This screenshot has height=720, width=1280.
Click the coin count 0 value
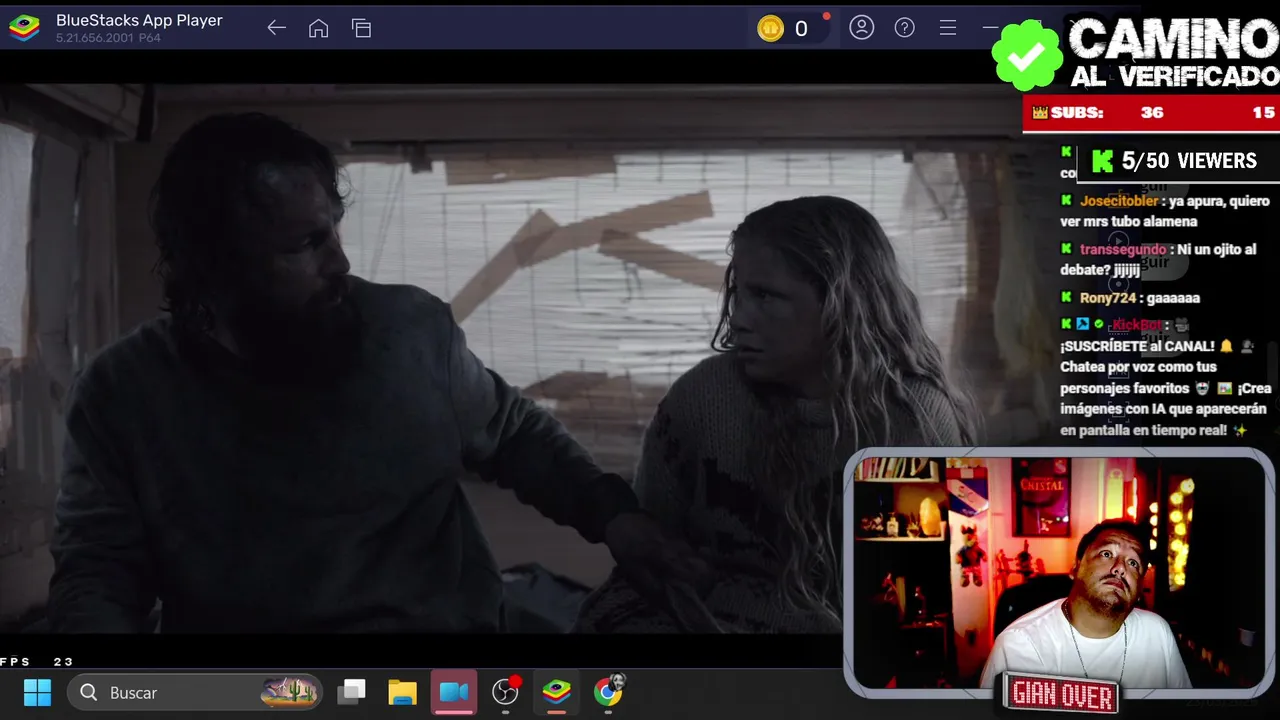[x=801, y=29]
